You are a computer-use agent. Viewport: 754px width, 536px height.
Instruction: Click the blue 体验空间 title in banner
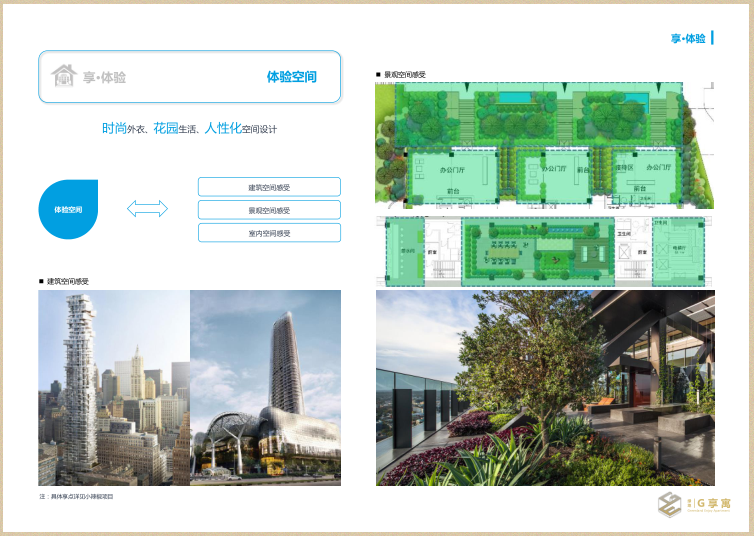click(x=291, y=77)
